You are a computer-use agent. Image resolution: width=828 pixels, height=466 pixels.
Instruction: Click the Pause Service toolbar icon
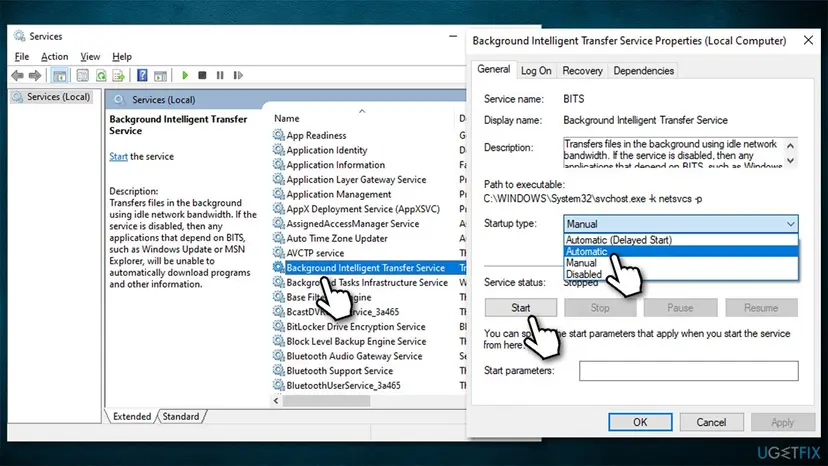click(x=220, y=76)
